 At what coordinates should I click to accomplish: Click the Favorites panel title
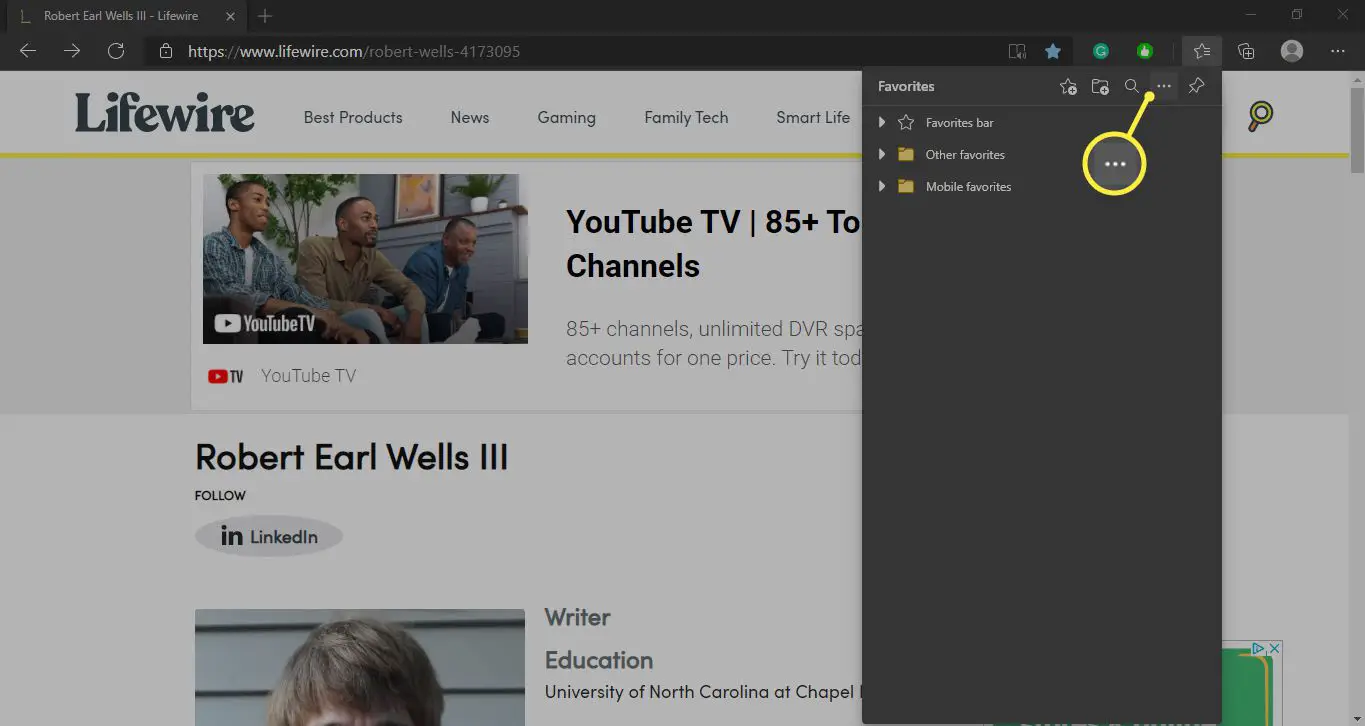(x=906, y=87)
